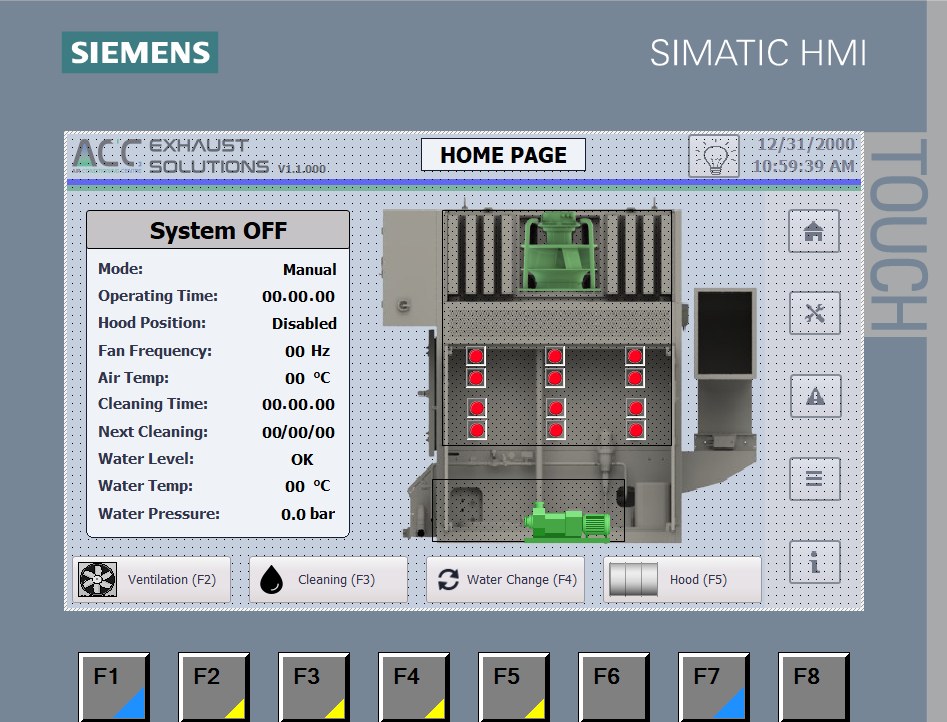Viewport: 947px width, 722px height.
Task: Open the info icon on the sidebar
Action: tap(815, 561)
